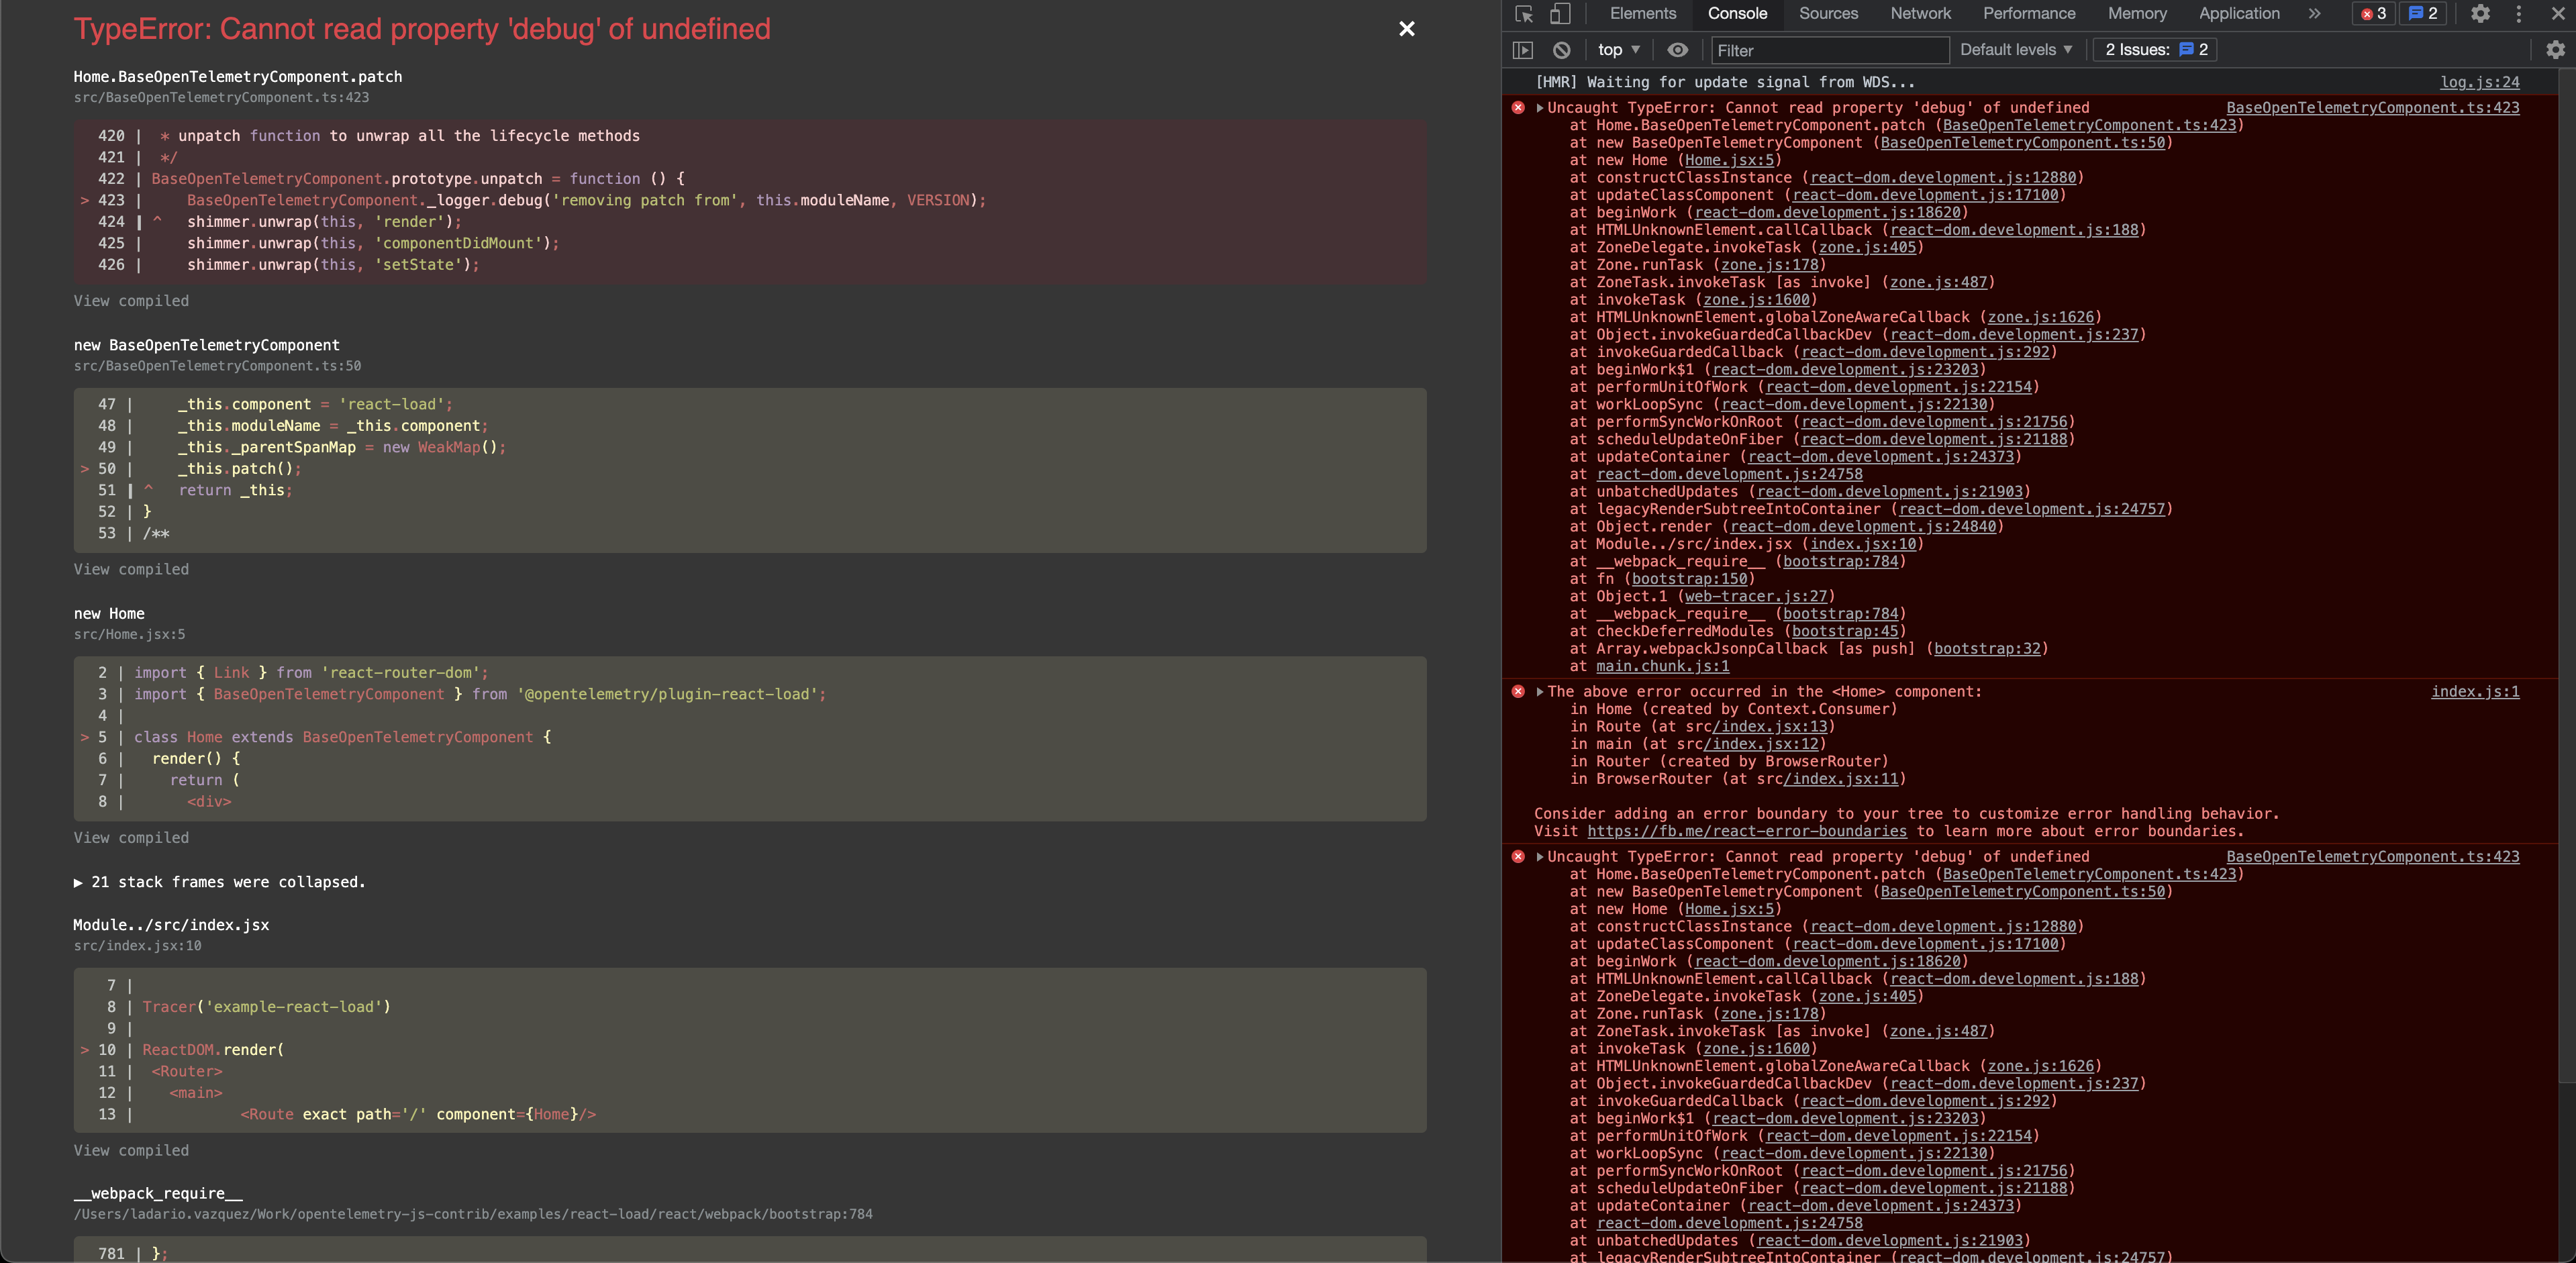Open the 'top' JavaScript context dropdown

pos(1619,50)
